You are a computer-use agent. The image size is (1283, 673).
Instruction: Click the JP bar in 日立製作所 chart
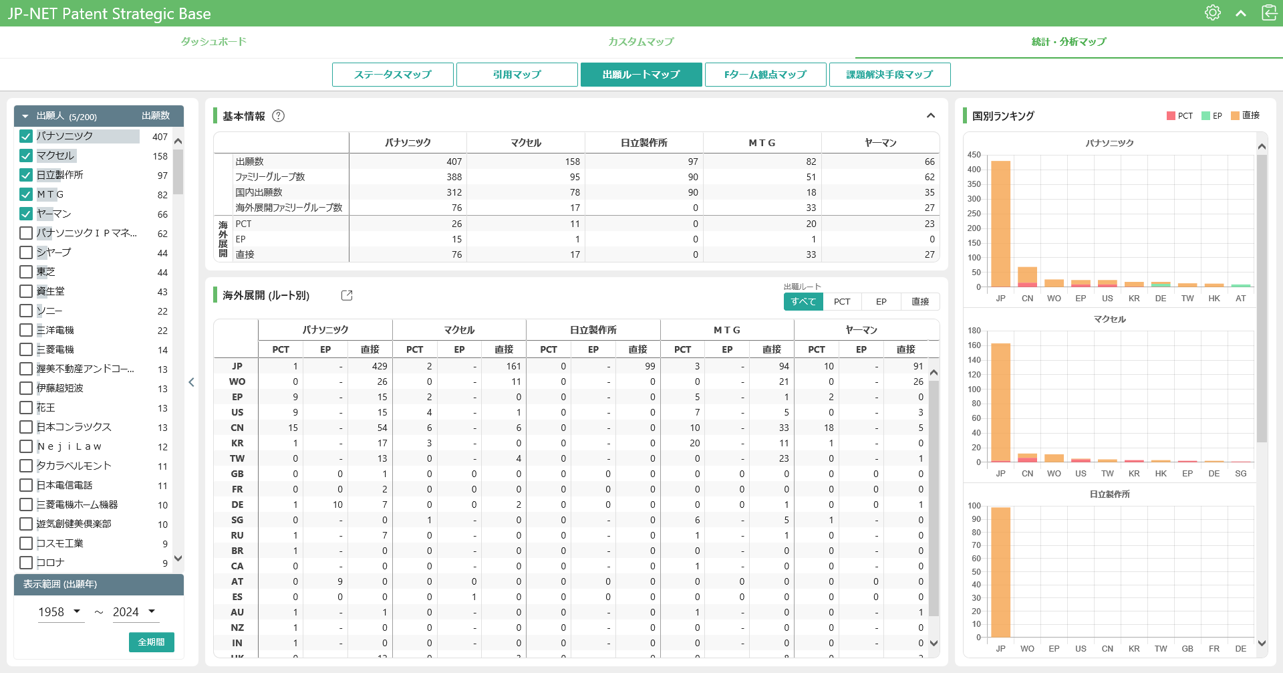(1000, 572)
